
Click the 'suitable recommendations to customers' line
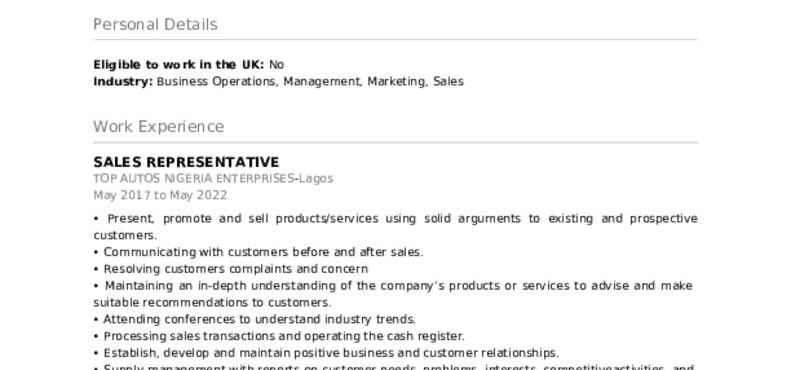[212, 302]
